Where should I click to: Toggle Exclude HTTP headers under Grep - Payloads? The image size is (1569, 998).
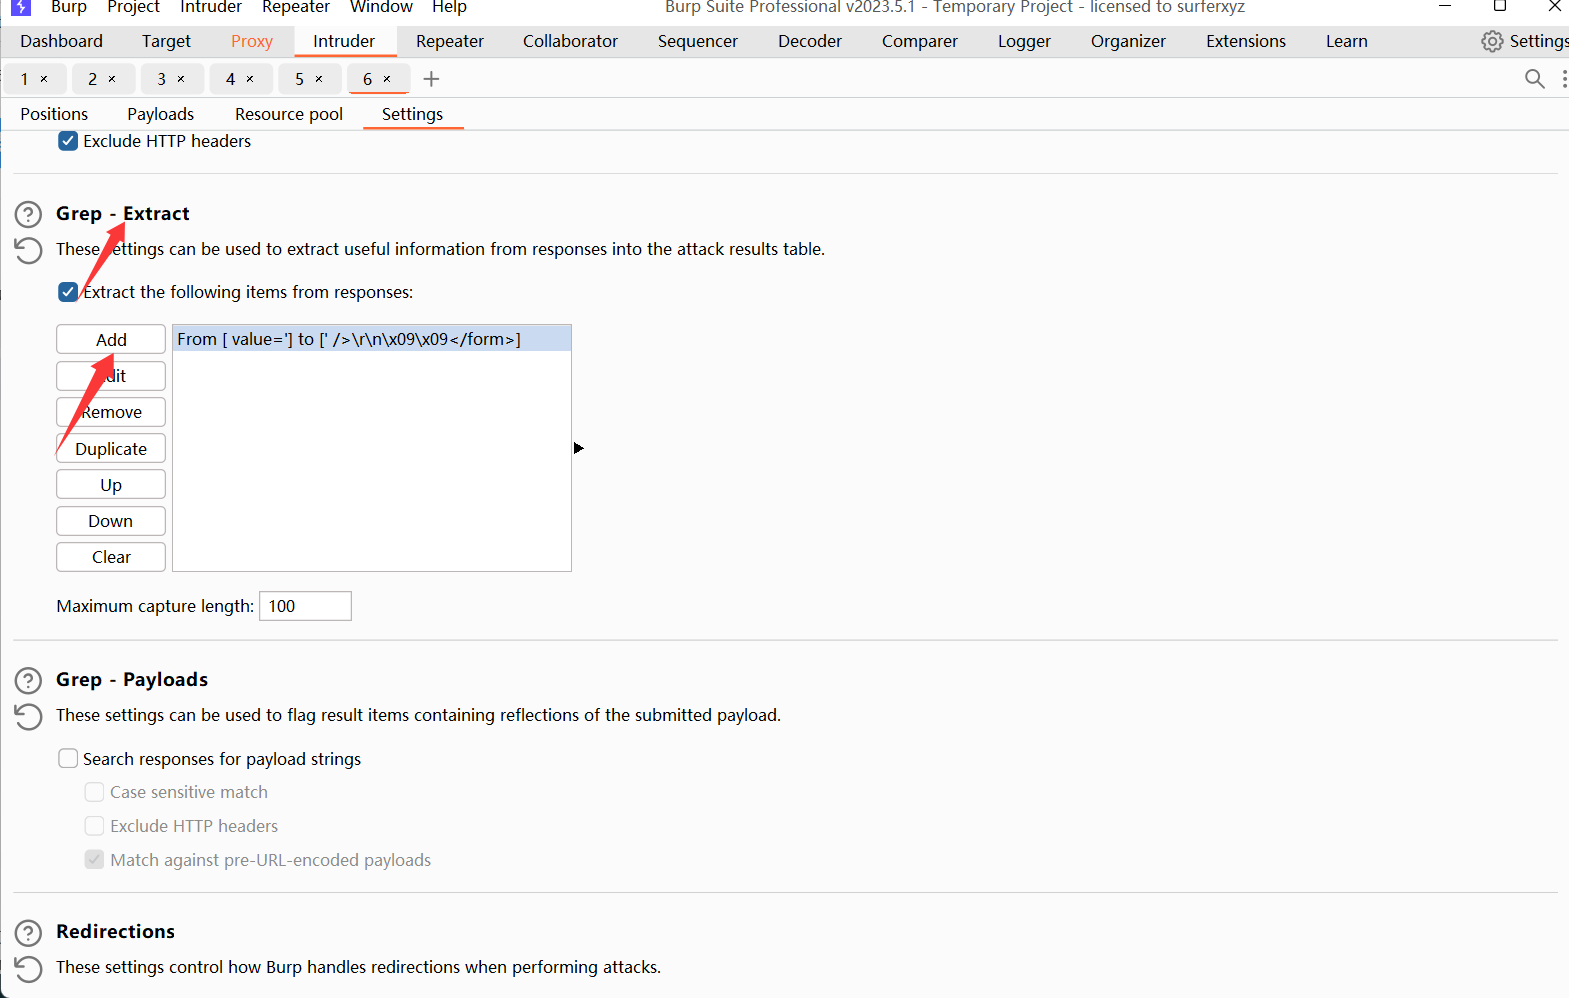point(94,826)
